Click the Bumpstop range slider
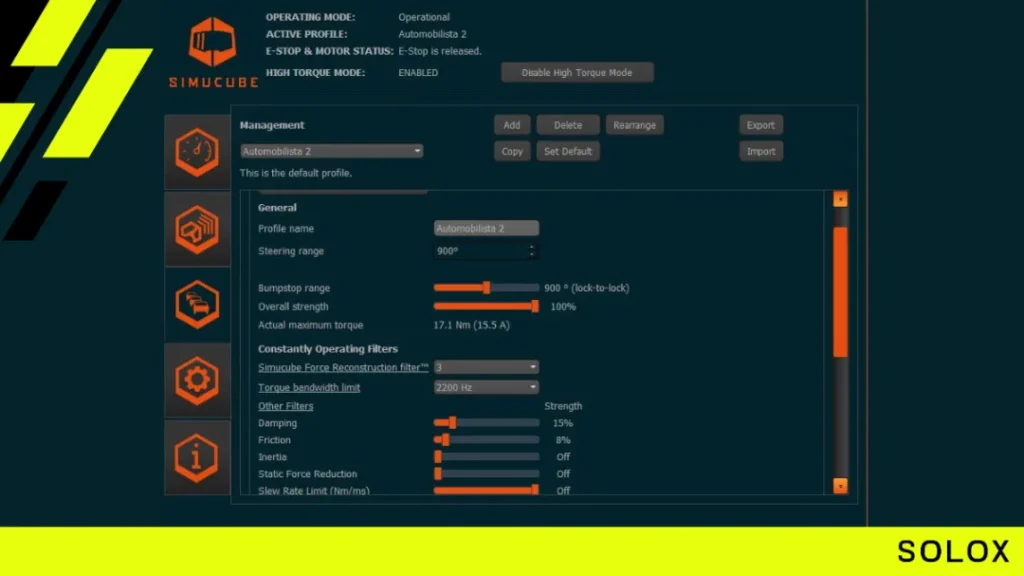The image size is (1024, 576). coord(486,287)
